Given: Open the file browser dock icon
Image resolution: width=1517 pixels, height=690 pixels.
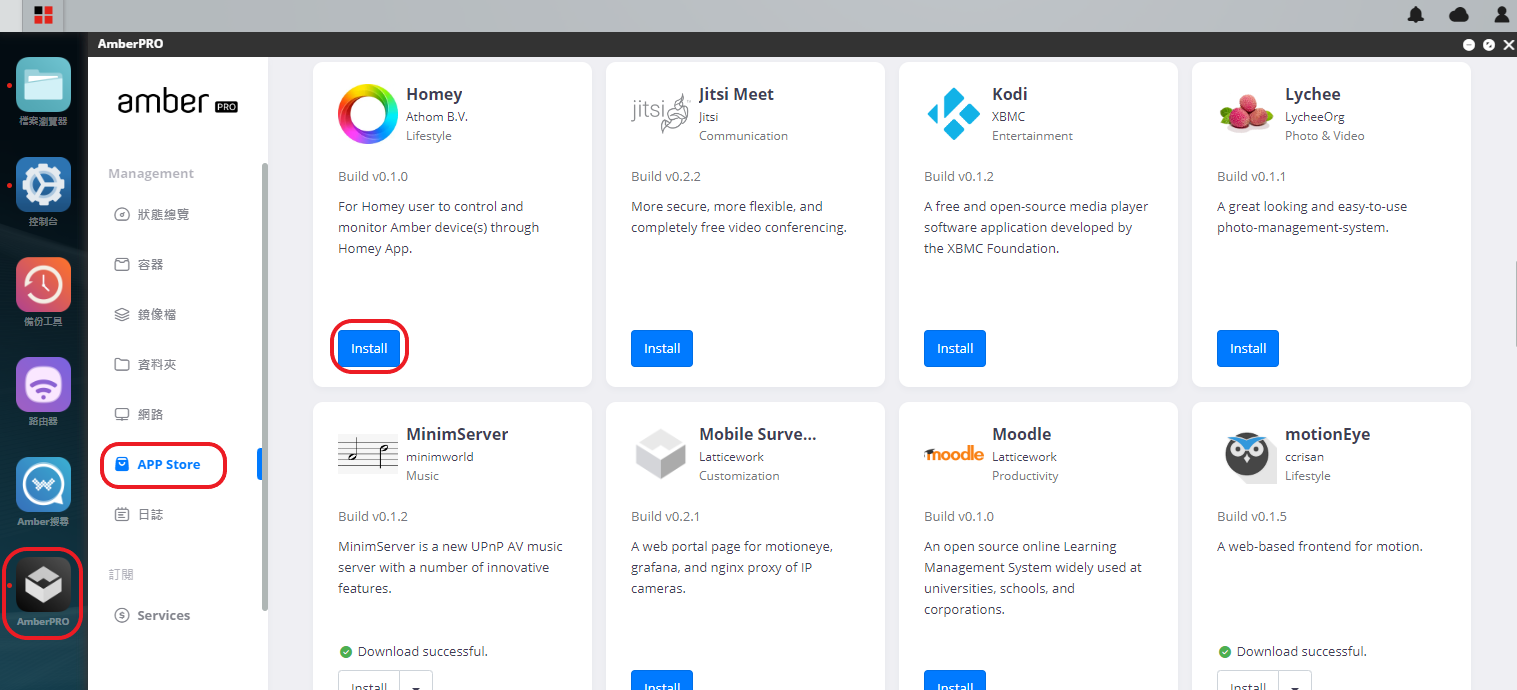Looking at the screenshot, I should point(43,84).
